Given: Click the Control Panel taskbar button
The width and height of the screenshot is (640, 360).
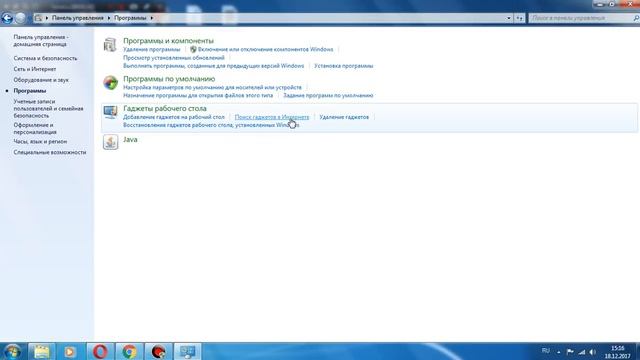Looking at the screenshot, I should pyautogui.click(x=188, y=351).
